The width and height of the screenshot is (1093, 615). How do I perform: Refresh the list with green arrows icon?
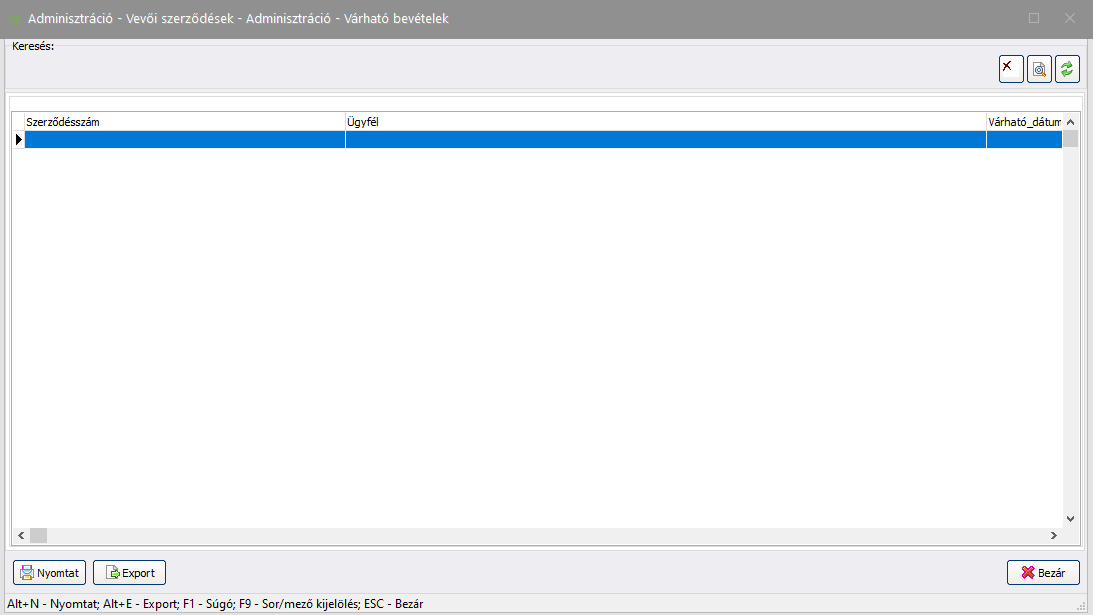(1068, 69)
